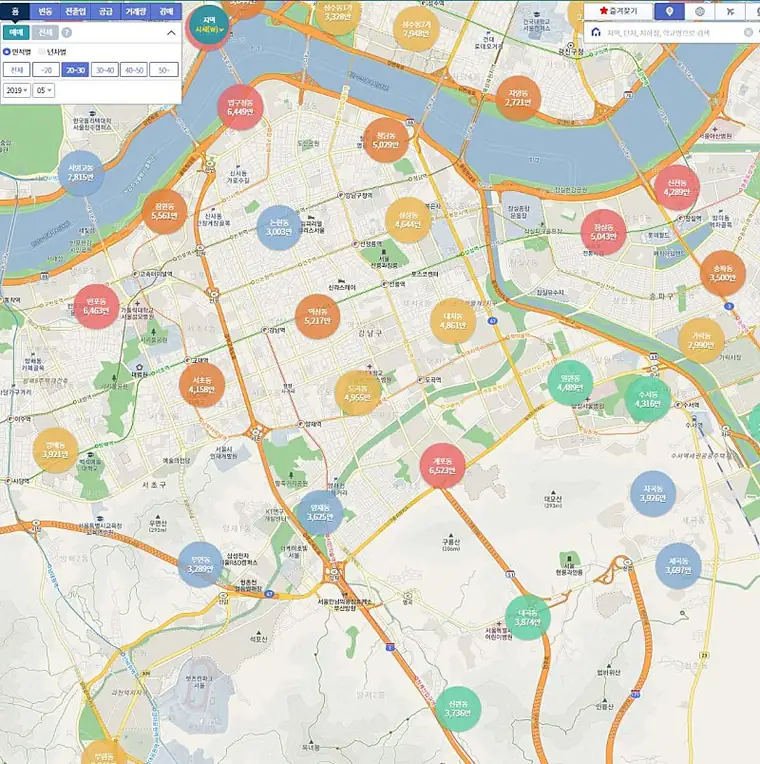Click the 강남구 district label on map
The width and height of the screenshot is (760, 764).
[x=370, y=333]
